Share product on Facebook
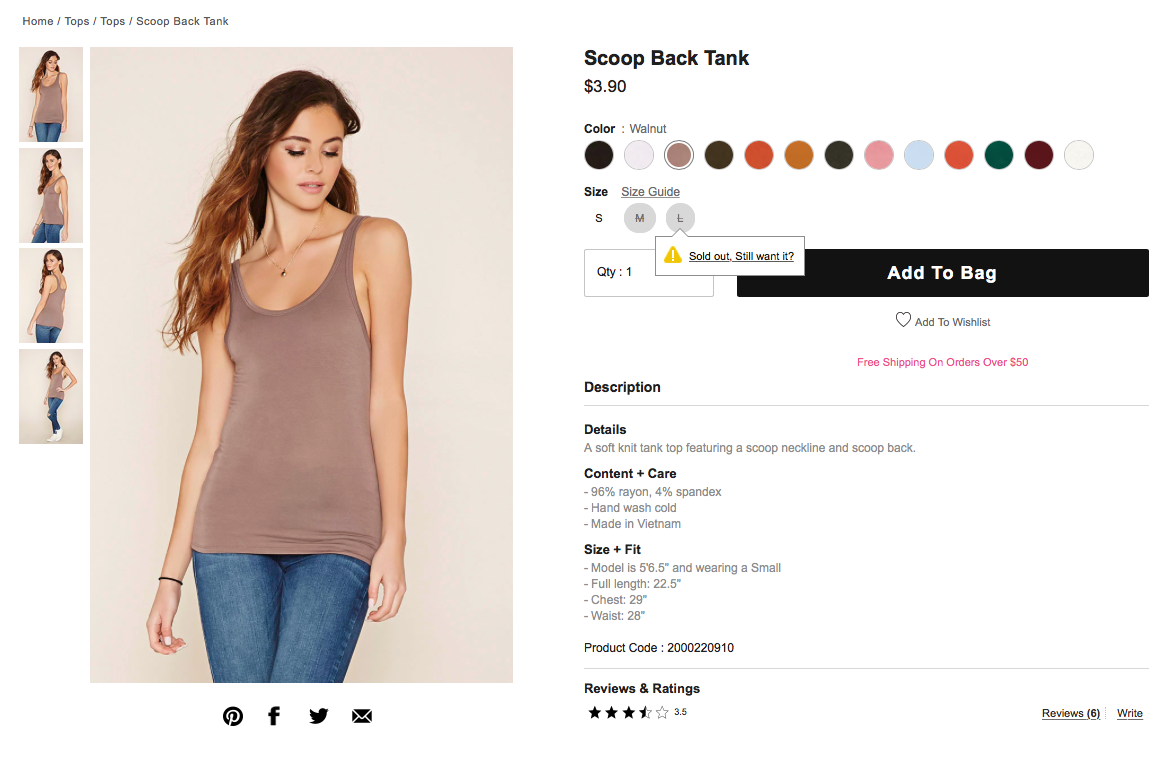Screen dimensions: 1176x757 tap(274, 716)
